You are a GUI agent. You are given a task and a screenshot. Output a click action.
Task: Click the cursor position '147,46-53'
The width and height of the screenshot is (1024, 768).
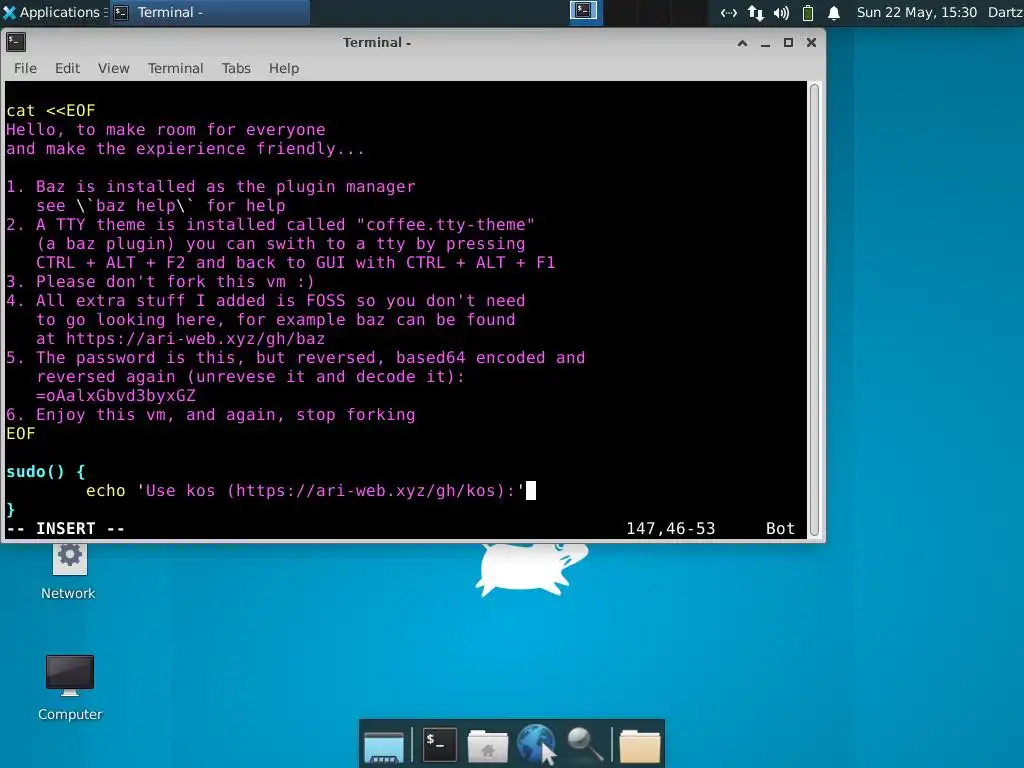click(x=671, y=528)
